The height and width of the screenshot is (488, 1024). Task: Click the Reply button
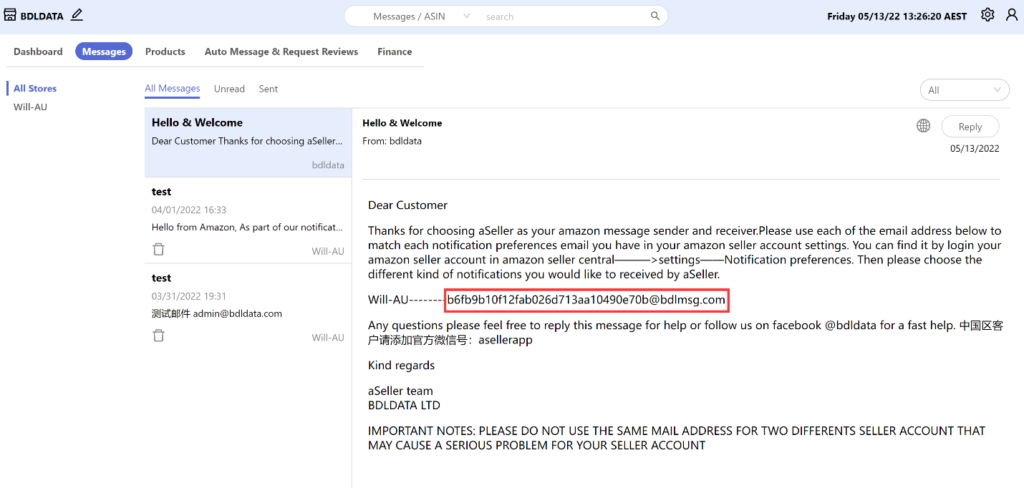pyautogui.click(x=970, y=127)
